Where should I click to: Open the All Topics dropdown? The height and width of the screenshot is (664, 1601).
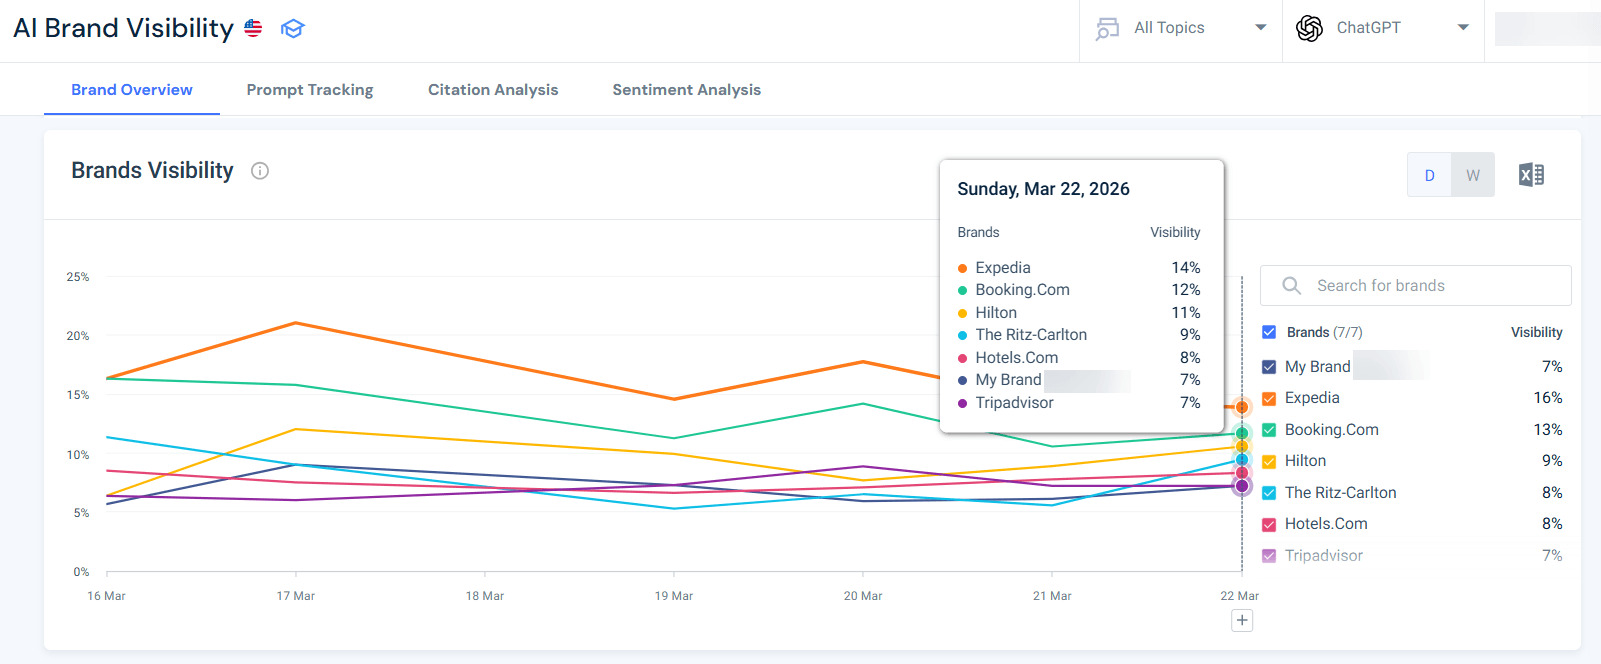click(x=1181, y=28)
